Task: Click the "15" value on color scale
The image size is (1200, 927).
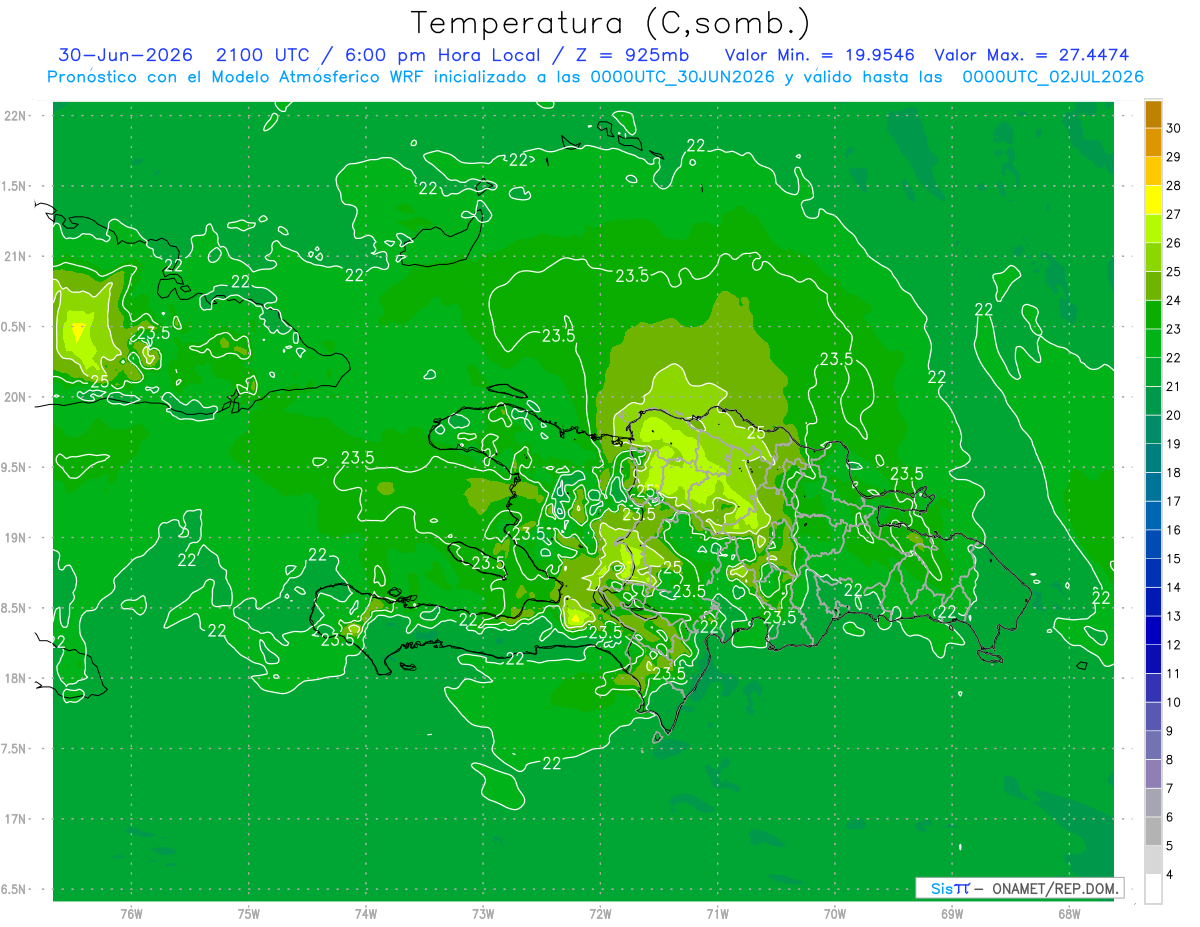Action: (1174, 558)
